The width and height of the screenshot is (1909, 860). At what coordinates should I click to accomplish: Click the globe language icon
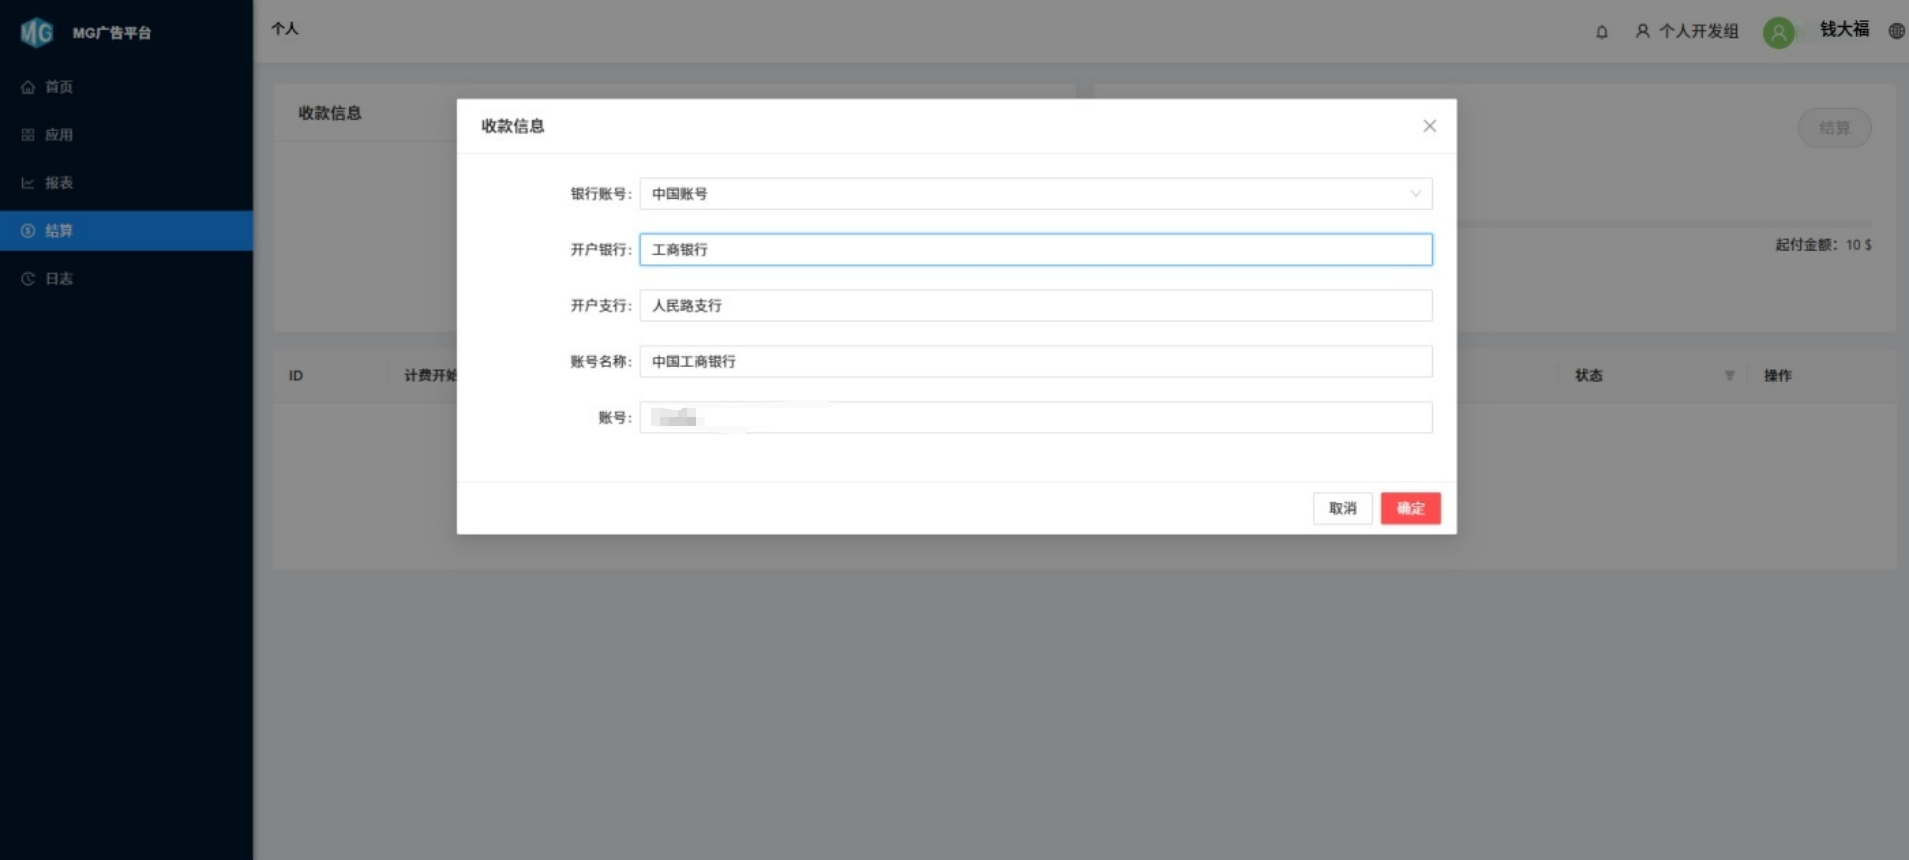(x=1896, y=31)
